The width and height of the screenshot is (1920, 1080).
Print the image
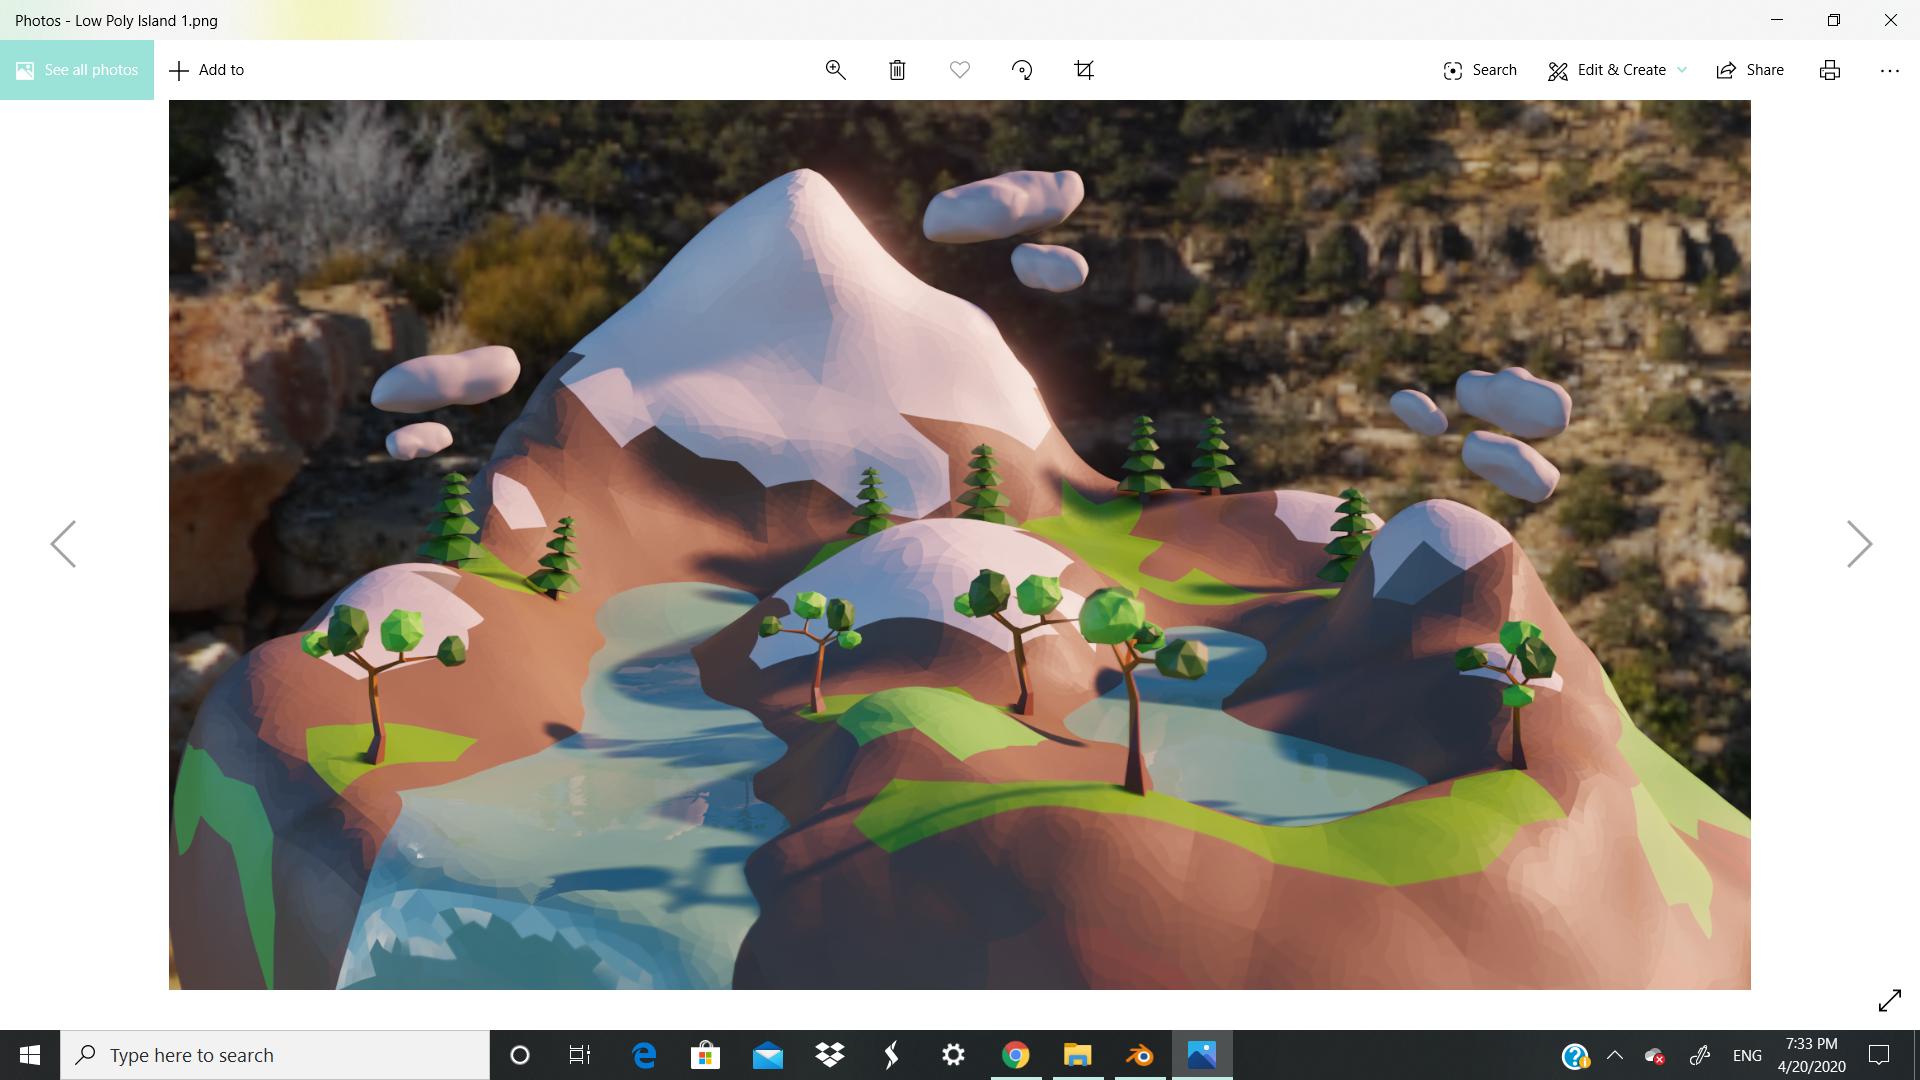[x=1829, y=70]
